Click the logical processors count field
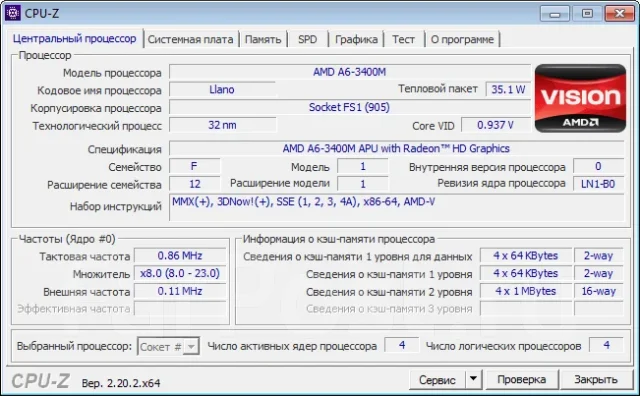Screen dimensions: 640x396 (606, 345)
